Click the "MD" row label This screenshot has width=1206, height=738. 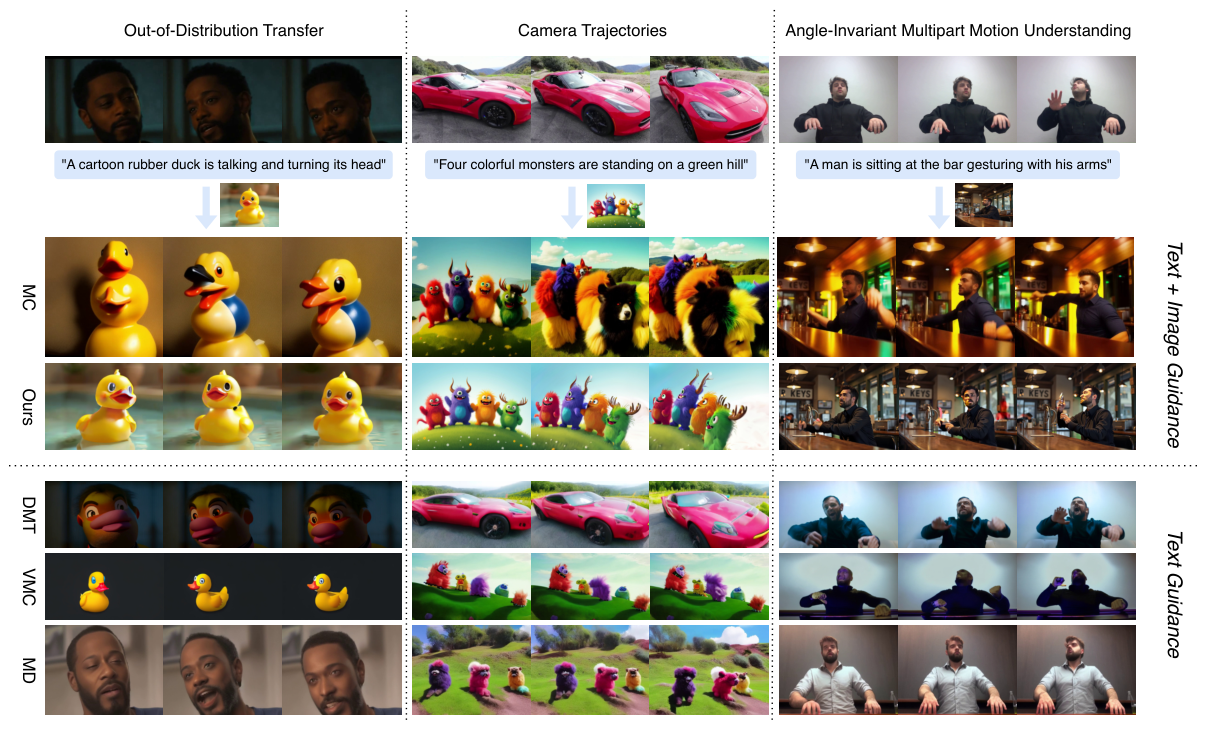coord(27,671)
